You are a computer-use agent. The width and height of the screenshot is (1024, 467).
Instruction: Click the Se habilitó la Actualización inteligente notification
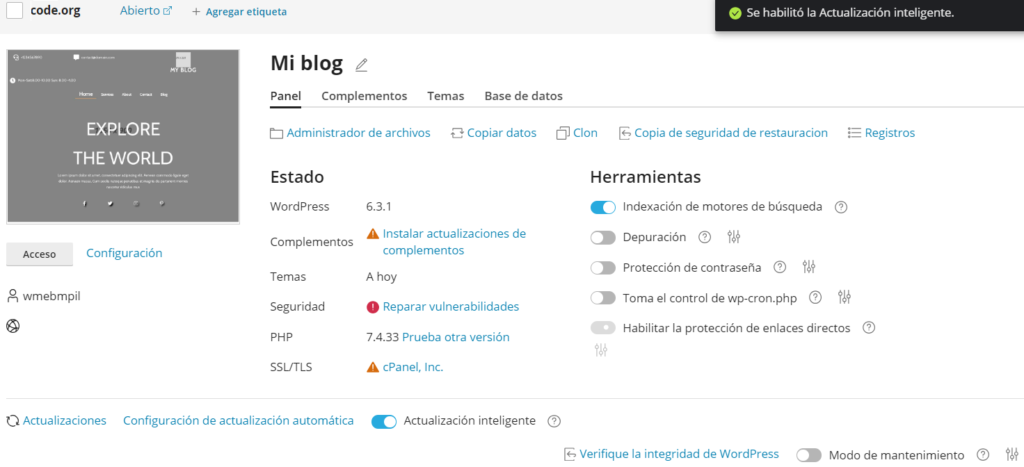pos(869,15)
